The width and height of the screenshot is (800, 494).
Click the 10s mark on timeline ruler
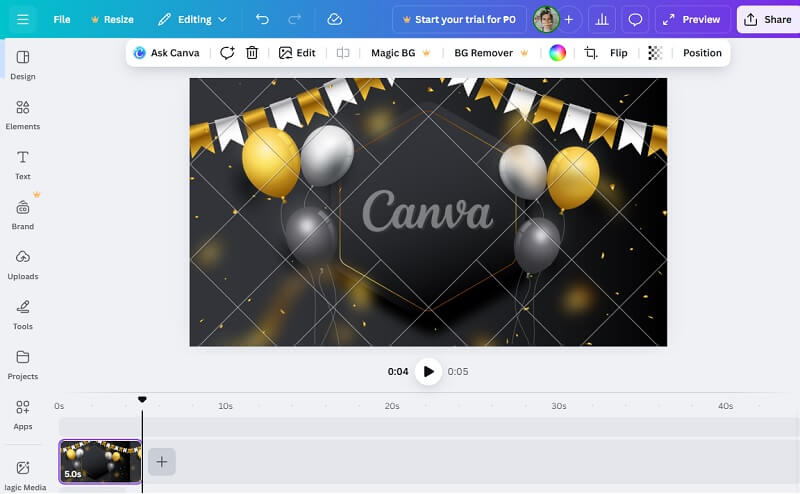pyautogui.click(x=226, y=406)
